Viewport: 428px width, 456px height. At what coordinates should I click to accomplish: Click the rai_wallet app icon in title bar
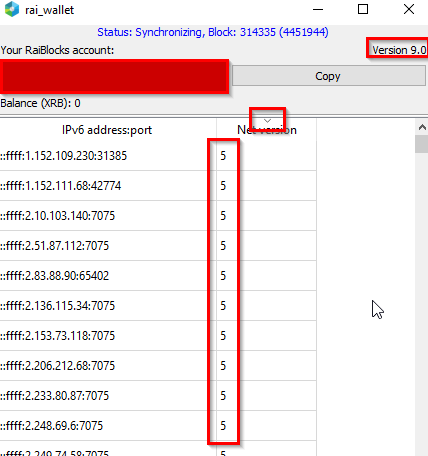12,9
